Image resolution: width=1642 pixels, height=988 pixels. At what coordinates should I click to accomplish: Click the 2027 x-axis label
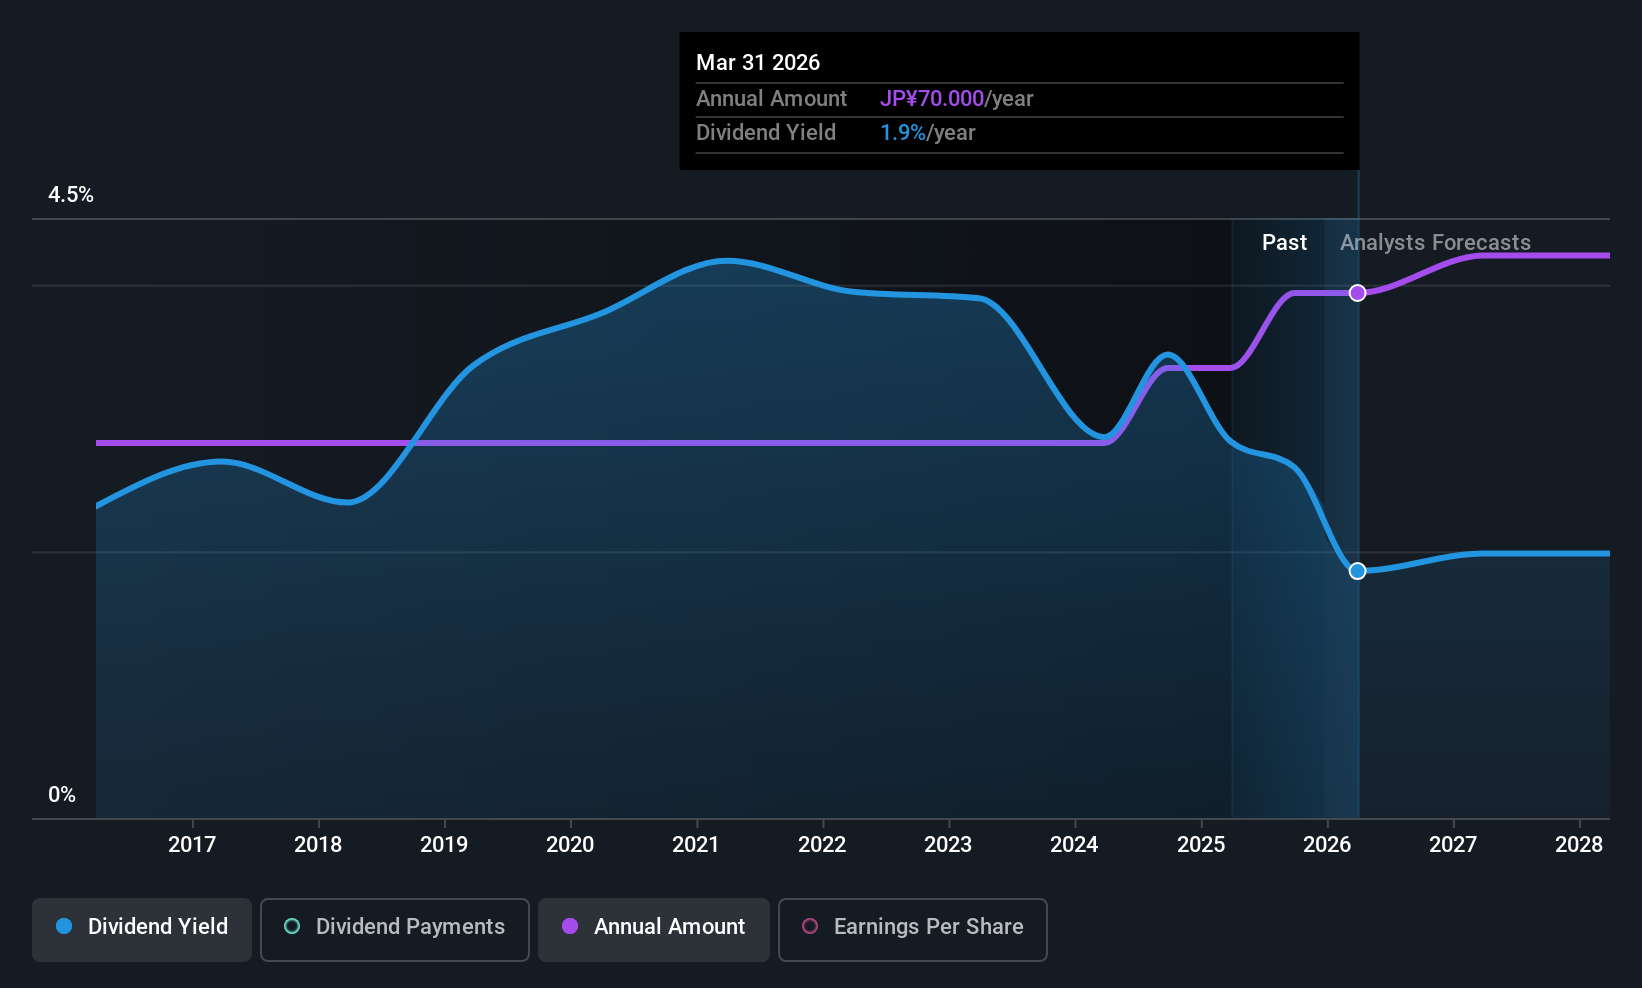[x=1453, y=845]
